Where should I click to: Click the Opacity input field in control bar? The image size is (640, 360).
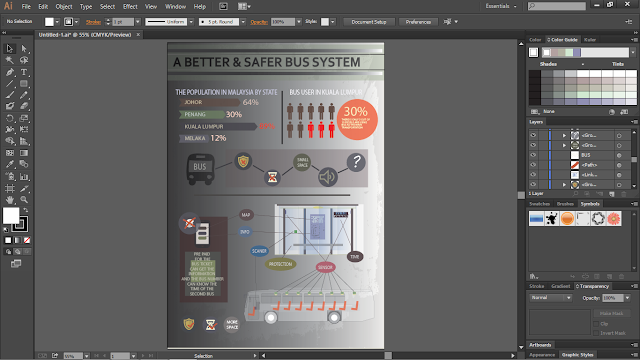click(x=282, y=22)
